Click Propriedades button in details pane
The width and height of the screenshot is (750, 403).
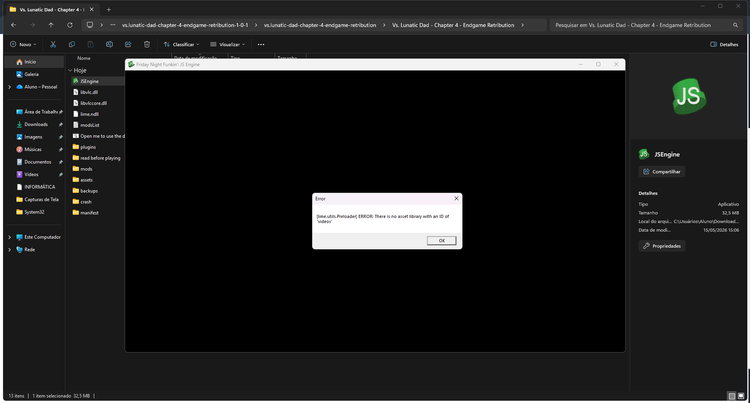point(662,246)
